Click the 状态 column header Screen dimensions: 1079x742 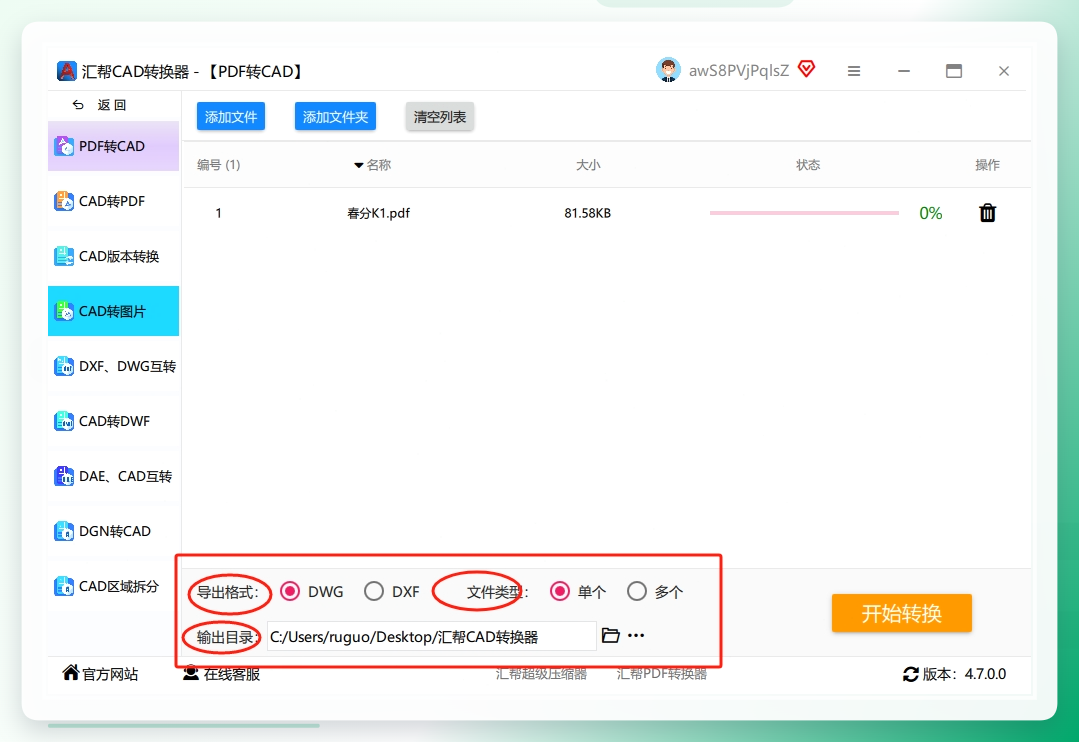pyautogui.click(x=808, y=165)
